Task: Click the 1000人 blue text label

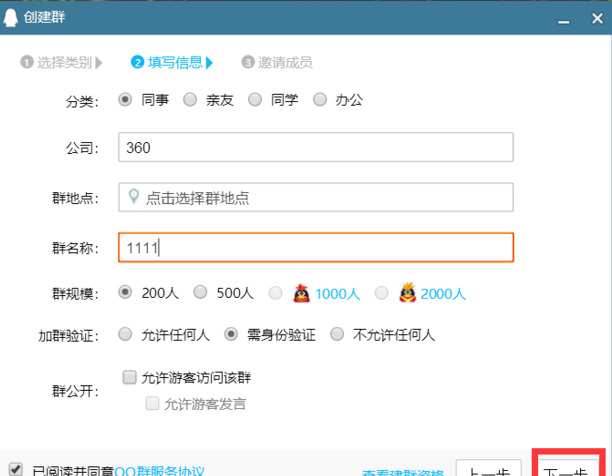Action: coord(338,294)
